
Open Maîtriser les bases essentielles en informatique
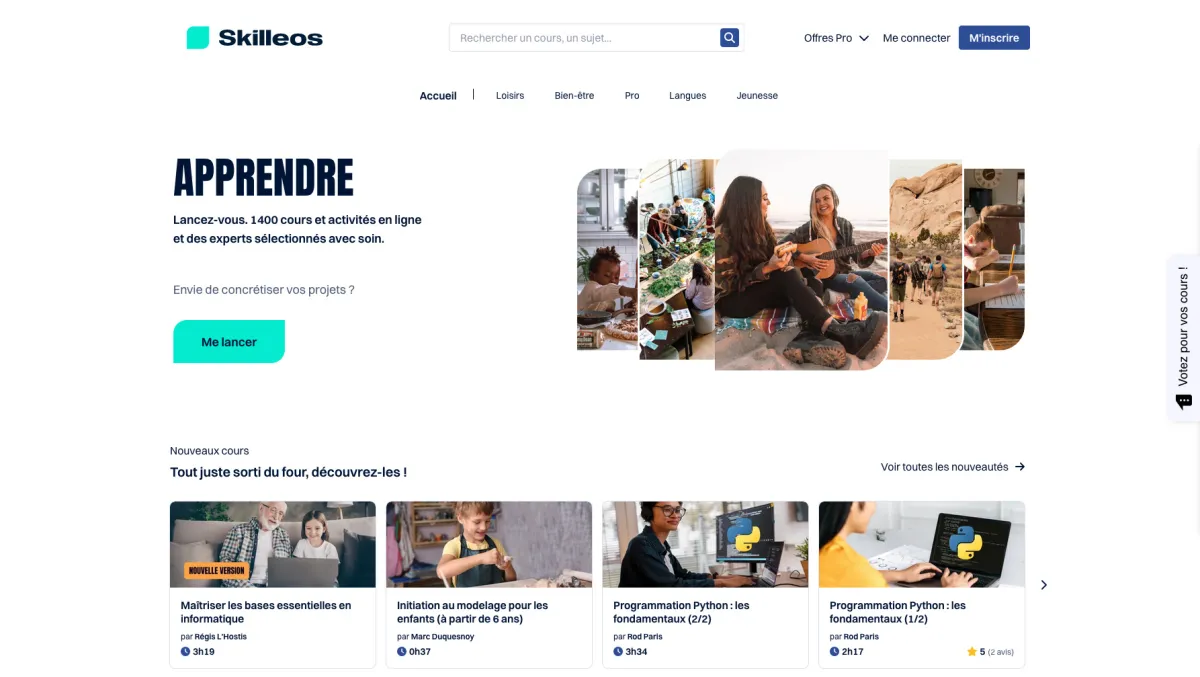tap(266, 612)
